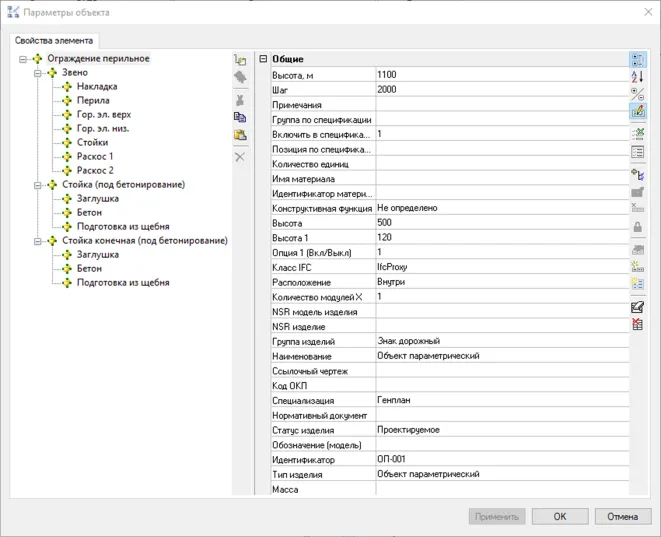Image resolution: width=661 pixels, height=537 pixels.
Task: Click the property list icon in right toolbar
Action: click(x=637, y=152)
